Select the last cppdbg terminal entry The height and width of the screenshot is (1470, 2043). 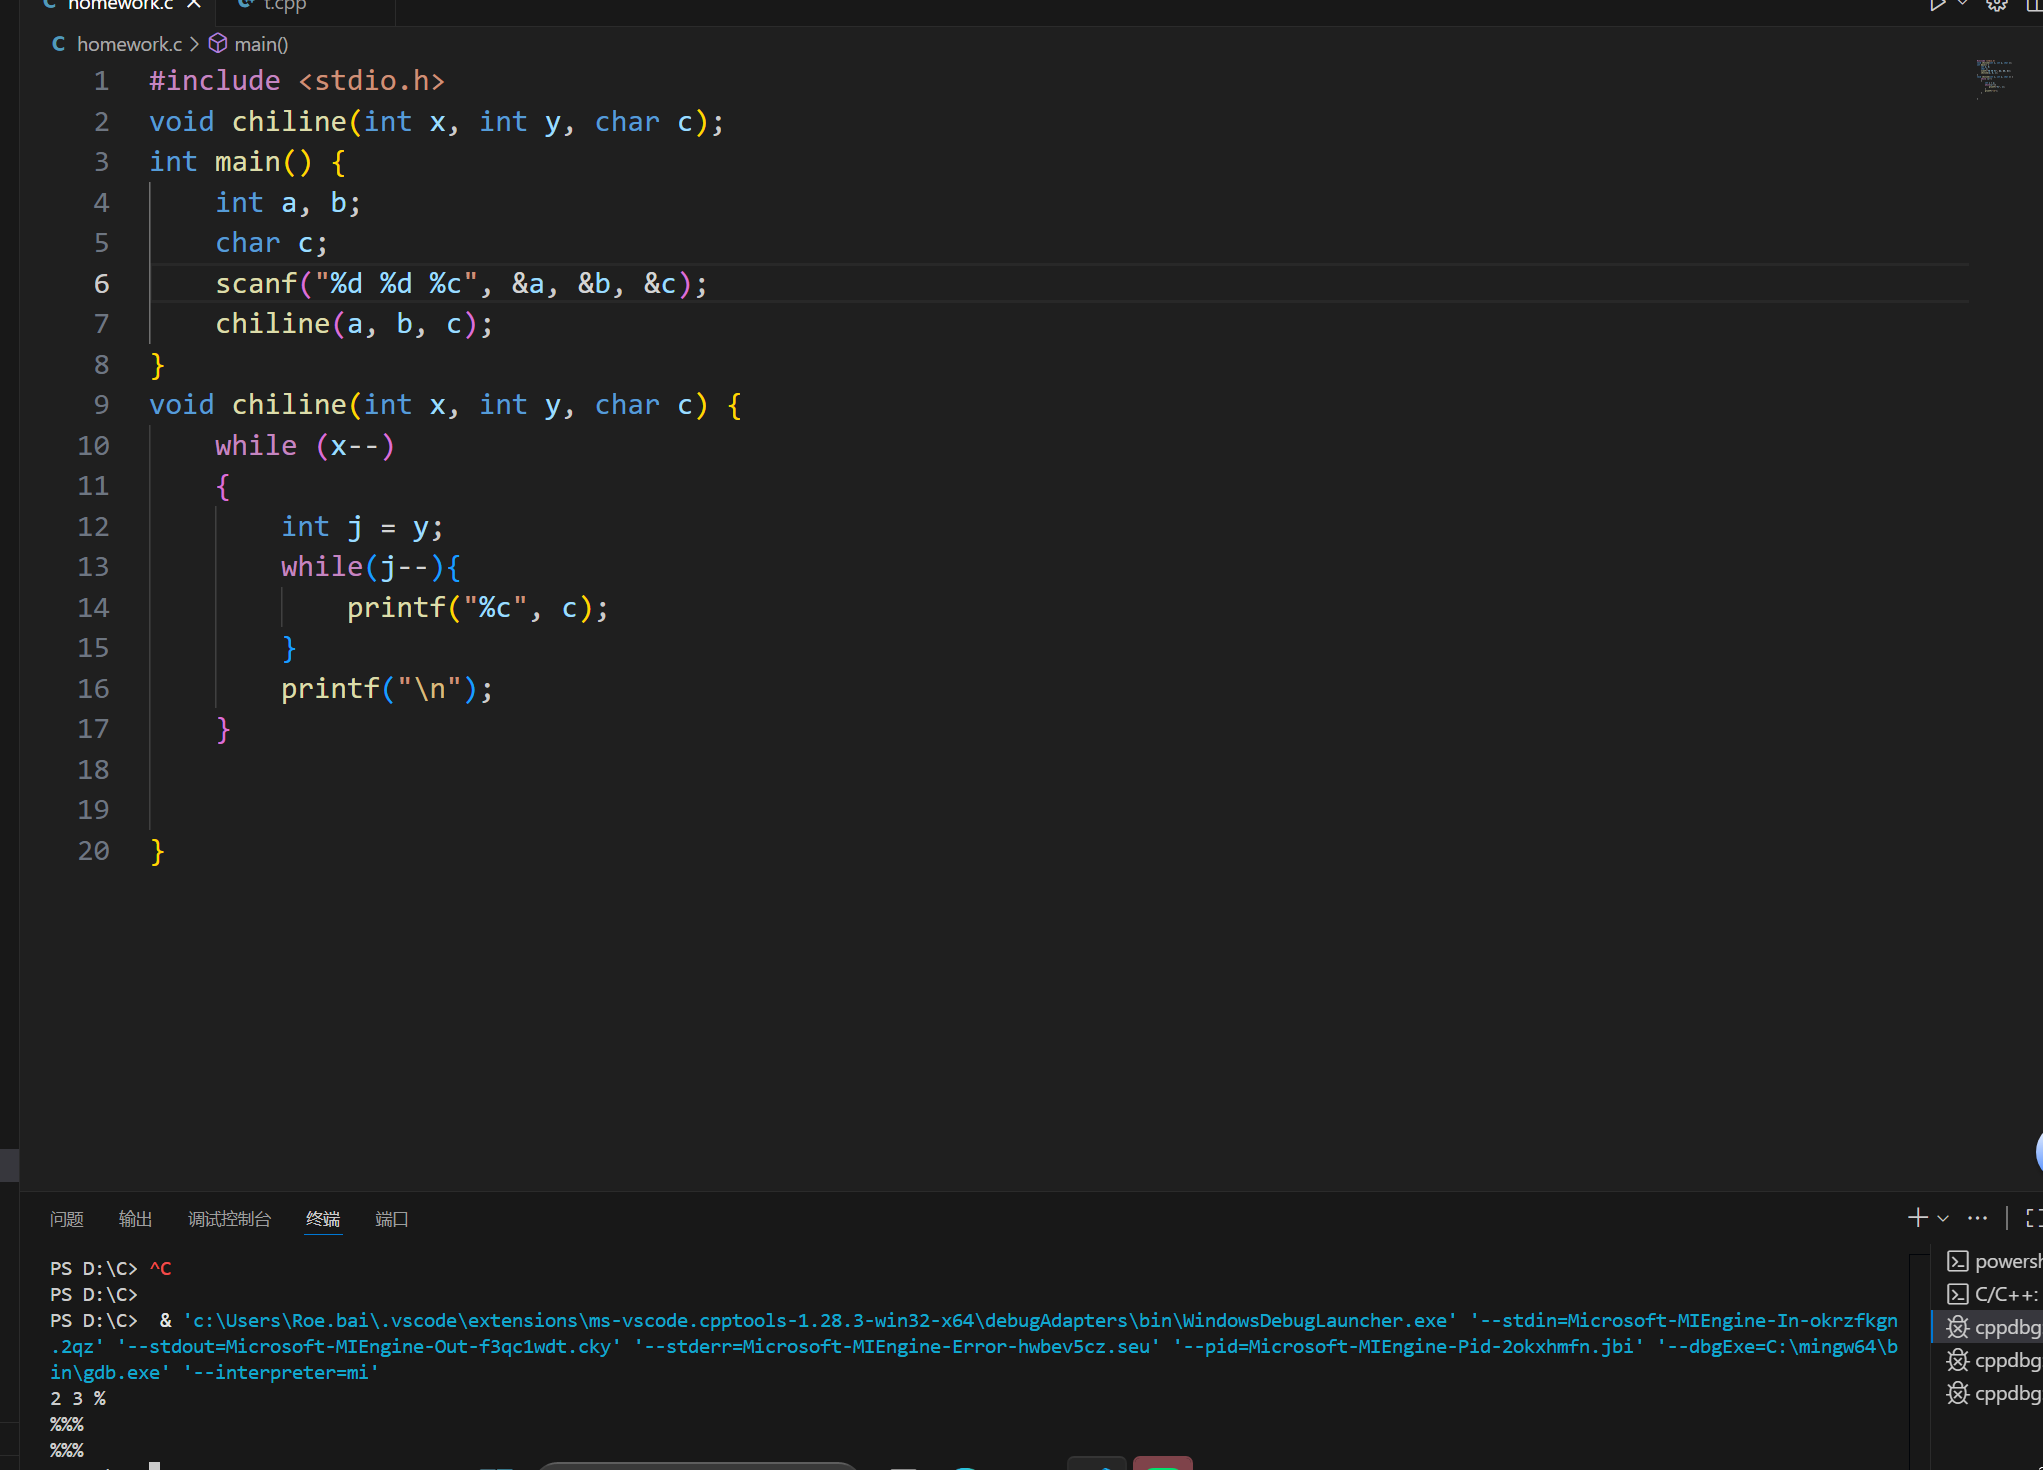click(1994, 1394)
